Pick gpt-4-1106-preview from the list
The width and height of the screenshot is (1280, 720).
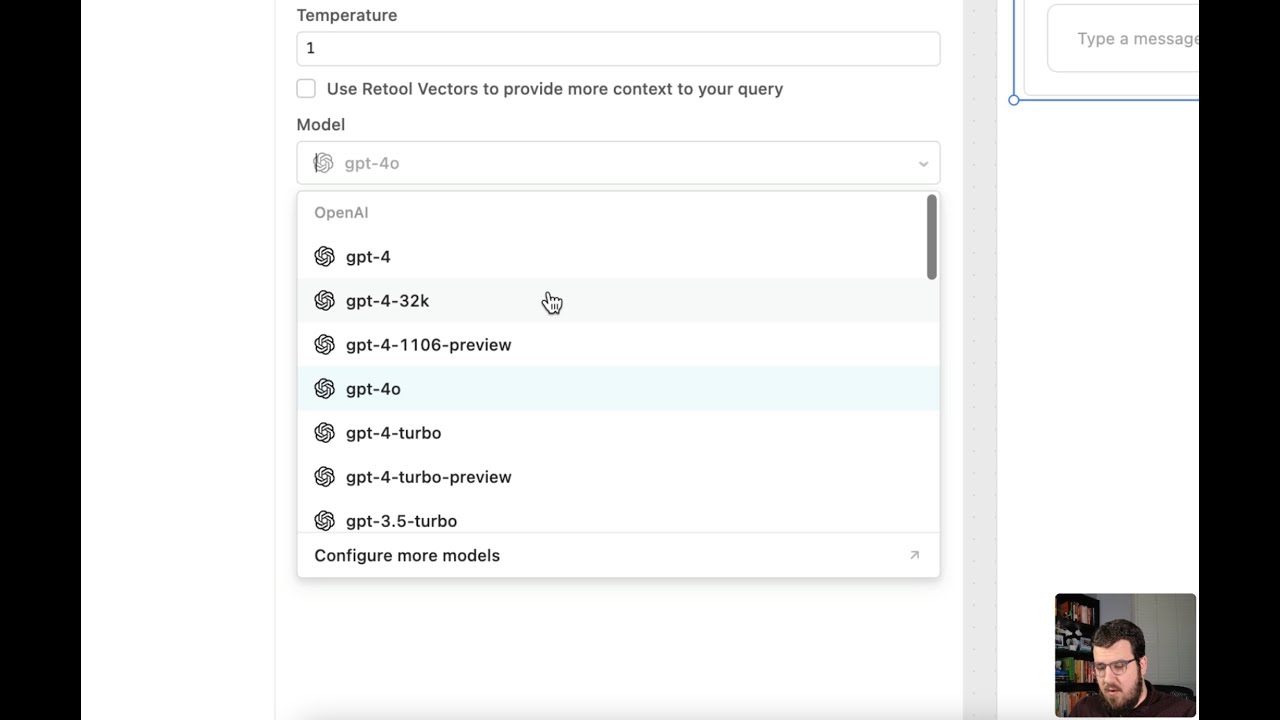(428, 345)
